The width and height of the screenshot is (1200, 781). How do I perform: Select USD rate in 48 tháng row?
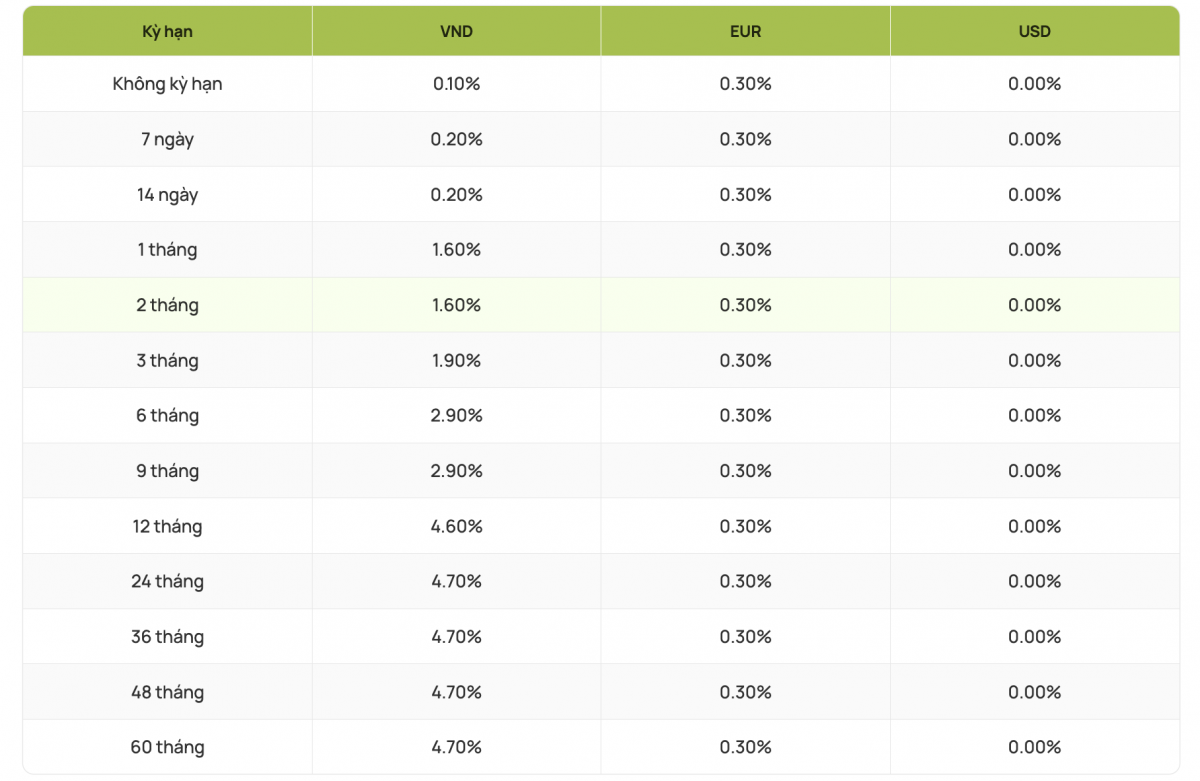tap(1034, 692)
